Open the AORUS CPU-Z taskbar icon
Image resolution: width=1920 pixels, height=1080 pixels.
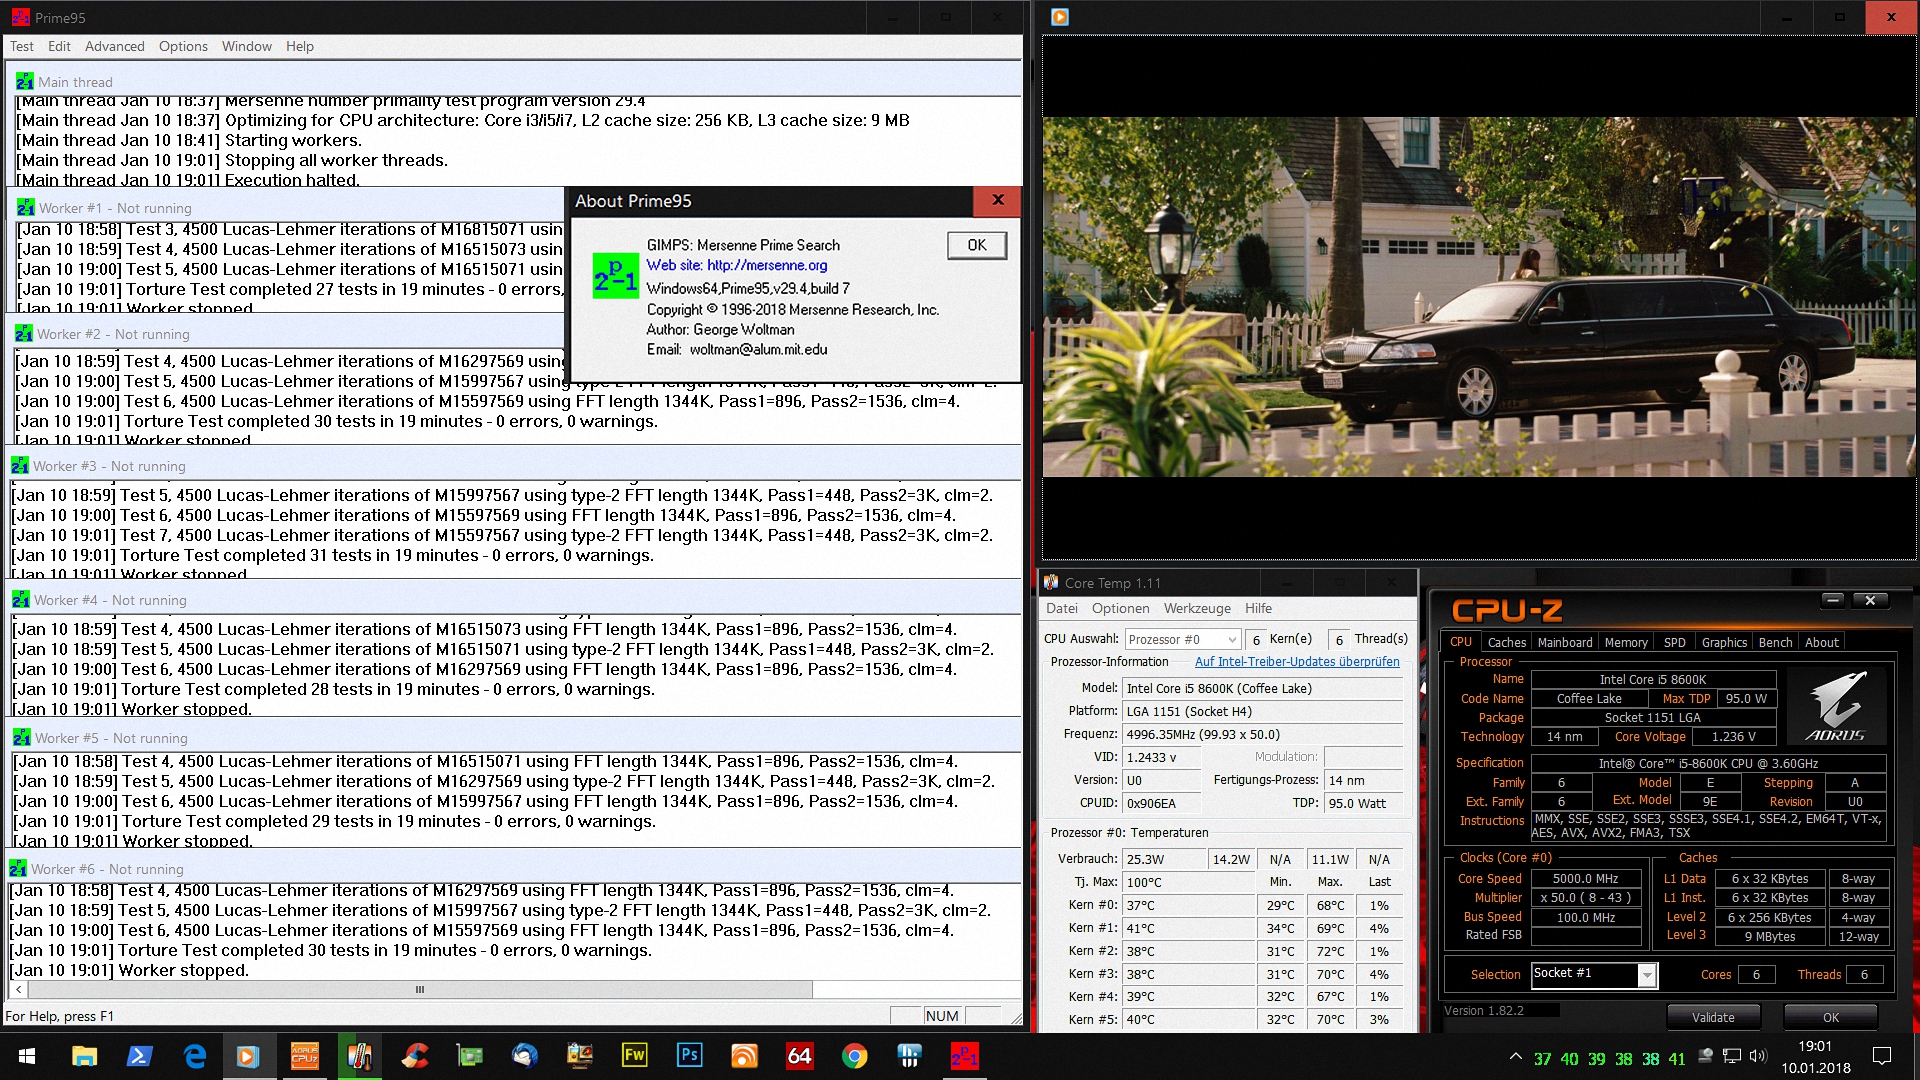click(x=304, y=1056)
